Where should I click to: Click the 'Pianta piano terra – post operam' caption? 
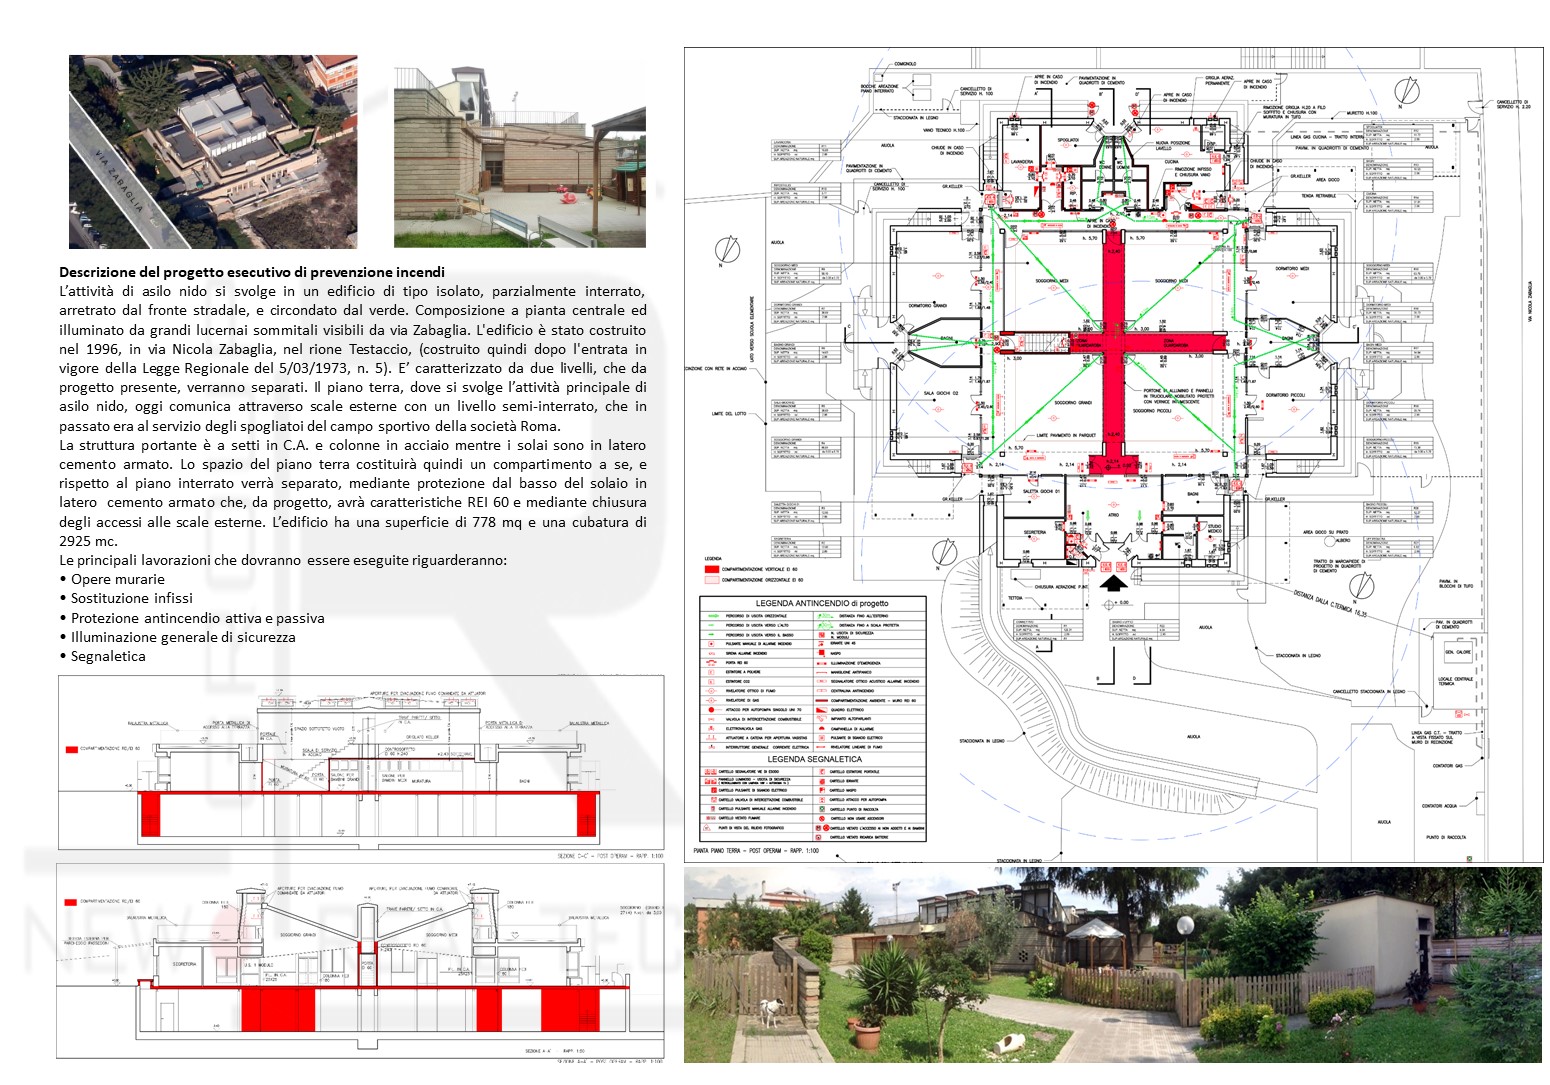[756, 851]
